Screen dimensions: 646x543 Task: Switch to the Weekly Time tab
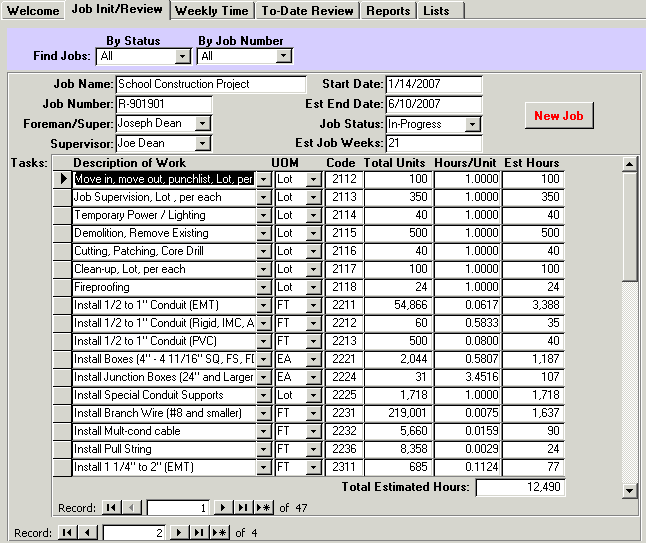click(212, 10)
